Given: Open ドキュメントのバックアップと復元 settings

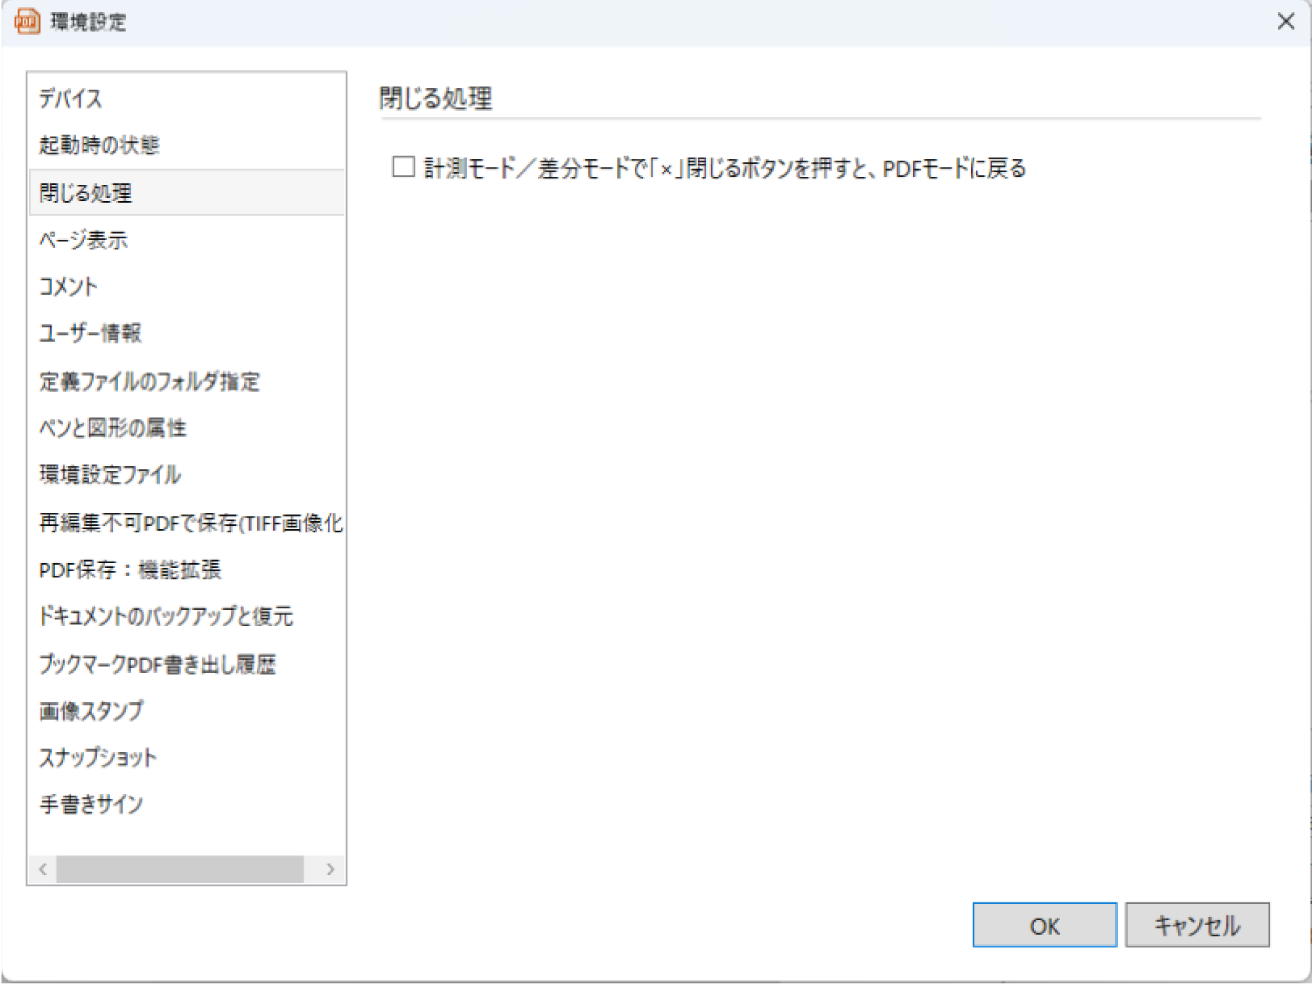Looking at the screenshot, I should 166,617.
